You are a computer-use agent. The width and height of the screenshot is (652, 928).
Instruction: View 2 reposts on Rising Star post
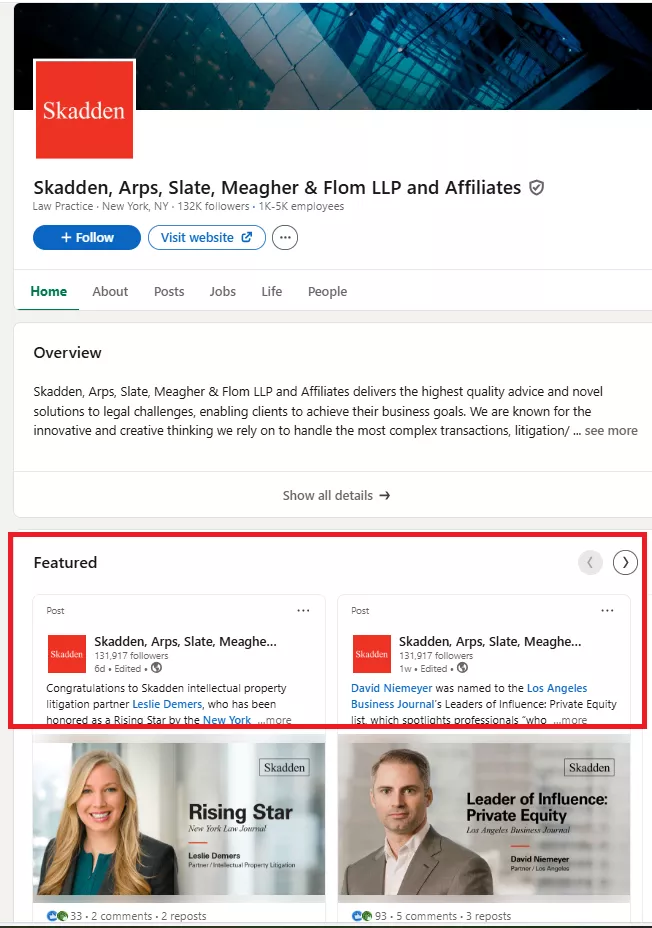point(184,916)
